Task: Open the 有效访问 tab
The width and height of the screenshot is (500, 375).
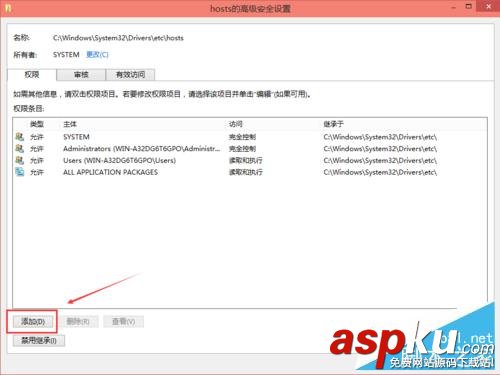Action: [130, 75]
